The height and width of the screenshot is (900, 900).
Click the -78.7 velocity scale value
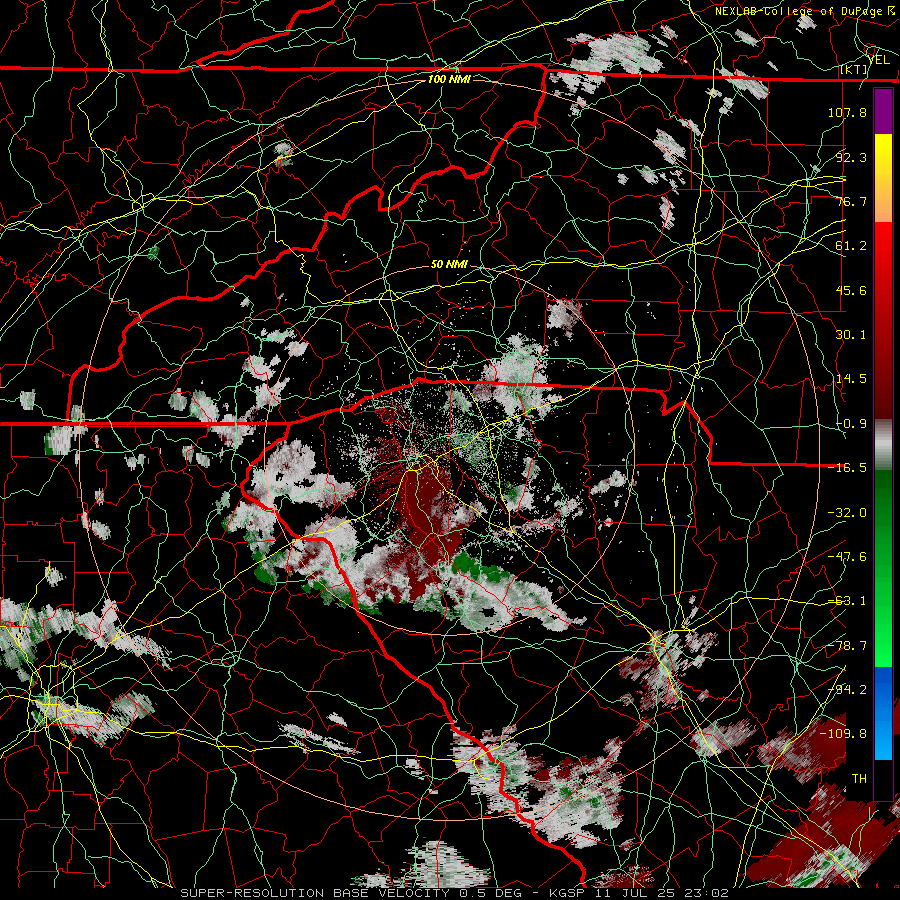[x=847, y=646]
